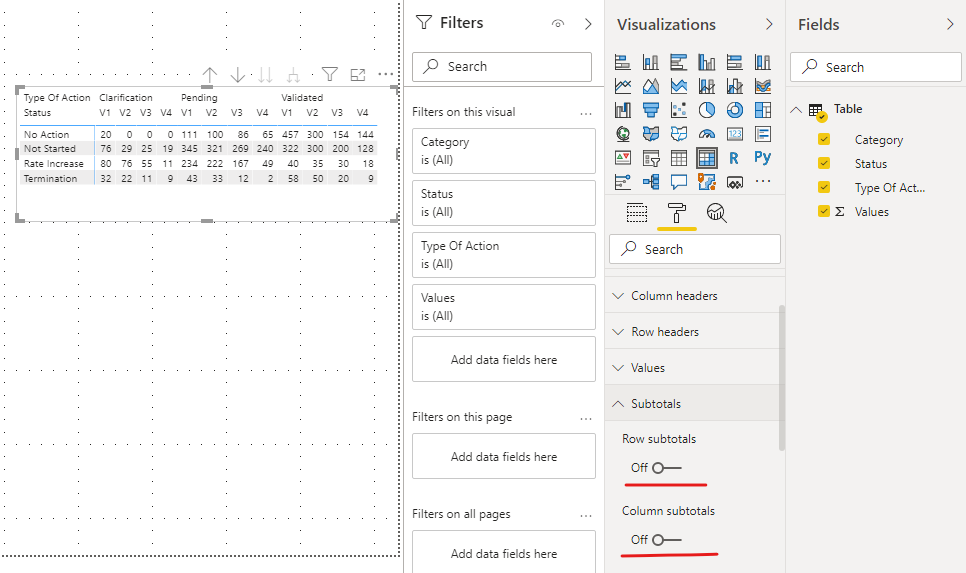
Task: Select the Area chart visual
Action: (651, 86)
